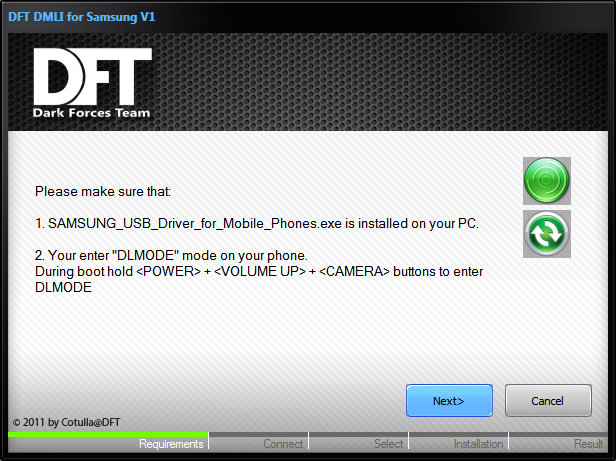The width and height of the screenshot is (616, 461).
Task: Click the green radar scan icon
Action: pyautogui.click(x=546, y=180)
